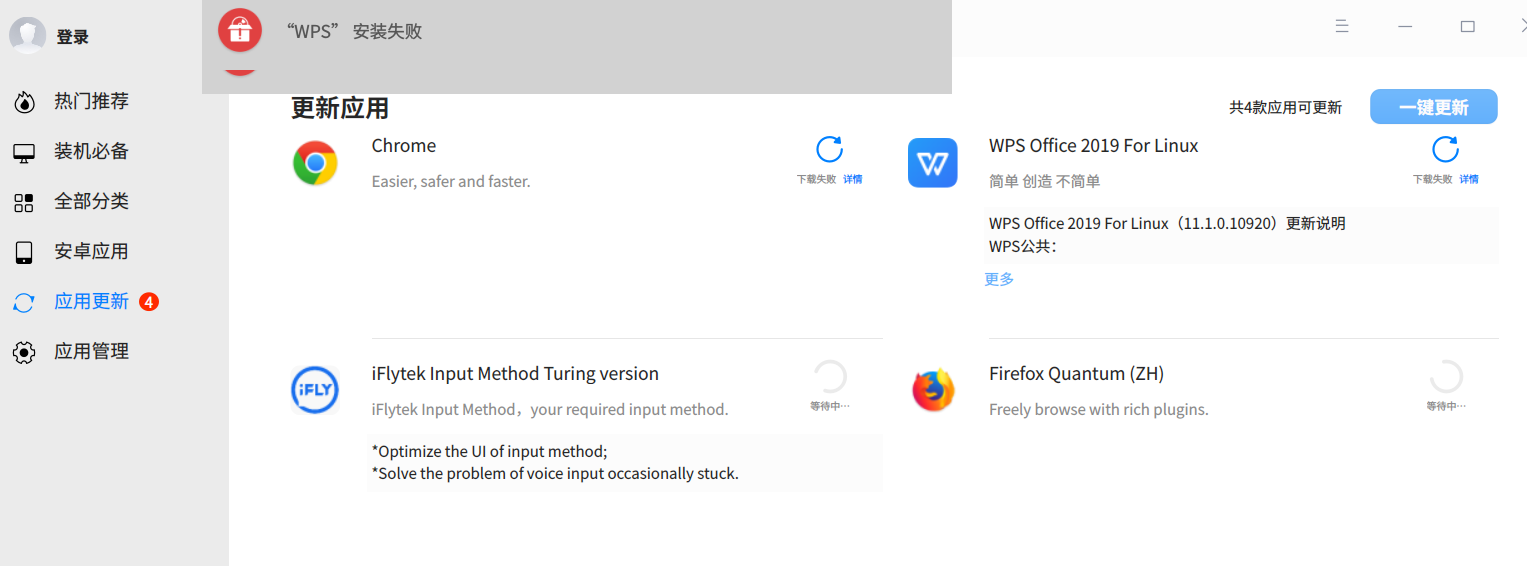This screenshot has height=566, width=1527.
Task: Click the WPS Office app icon
Action: (932, 163)
